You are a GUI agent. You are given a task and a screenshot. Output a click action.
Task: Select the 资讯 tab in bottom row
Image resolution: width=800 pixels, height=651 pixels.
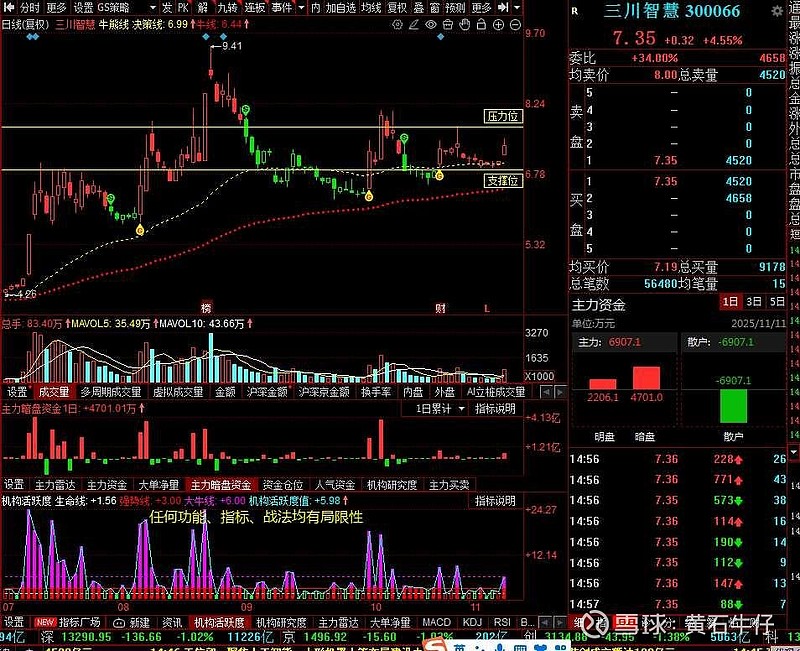point(172,622)
